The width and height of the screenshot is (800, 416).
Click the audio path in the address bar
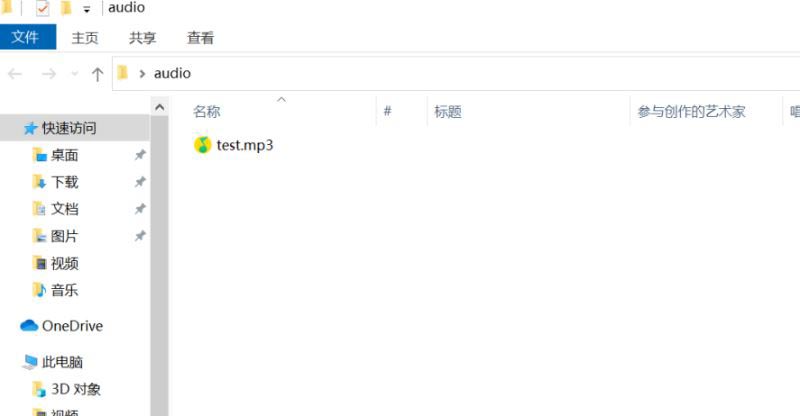pos(172,74)
